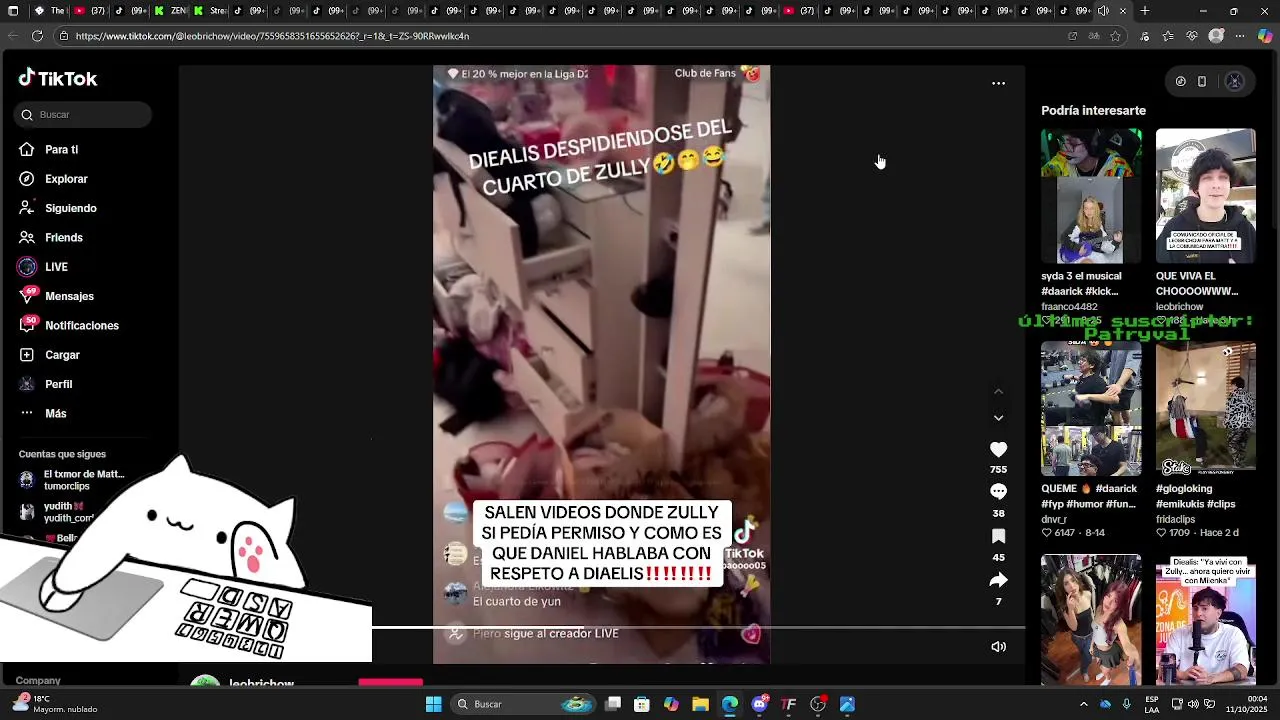Close the active audio-playing tab
Image resolution: width=1280 pixels, height=720 pixels.
point(1122,11)
